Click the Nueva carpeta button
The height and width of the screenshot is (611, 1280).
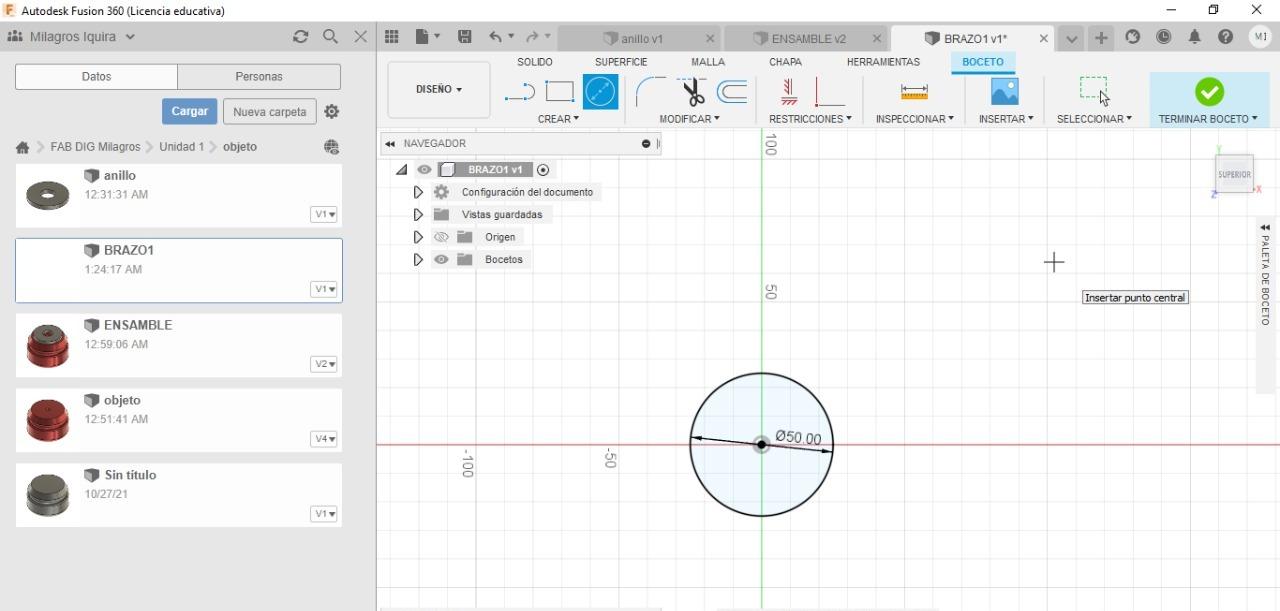tap(270, 111)
